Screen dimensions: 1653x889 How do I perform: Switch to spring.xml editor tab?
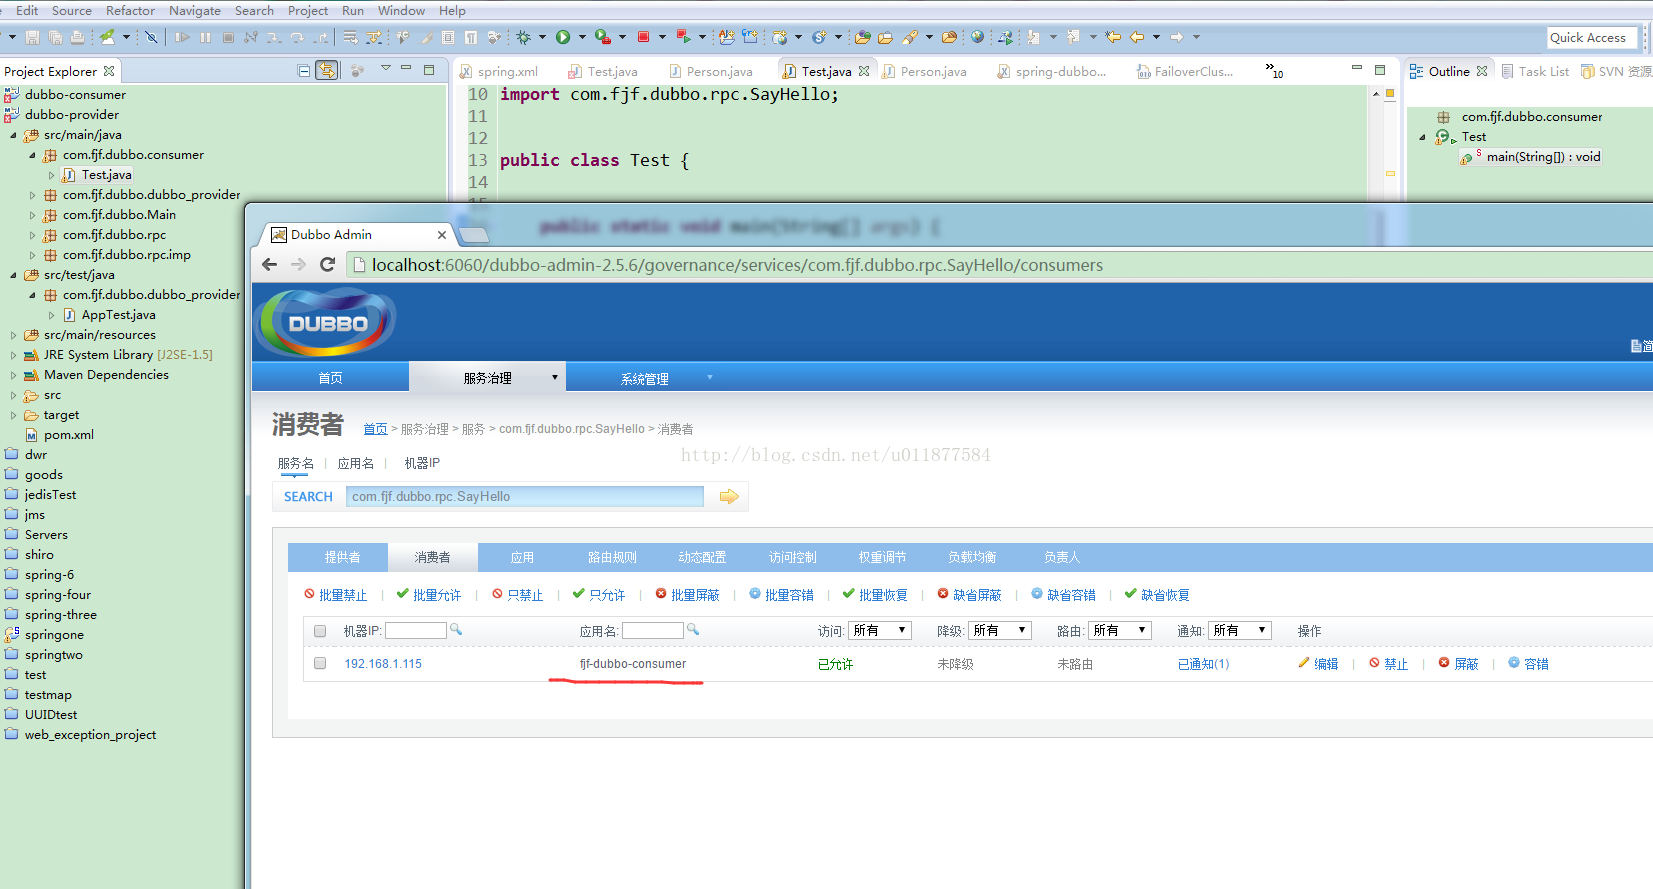499,71
